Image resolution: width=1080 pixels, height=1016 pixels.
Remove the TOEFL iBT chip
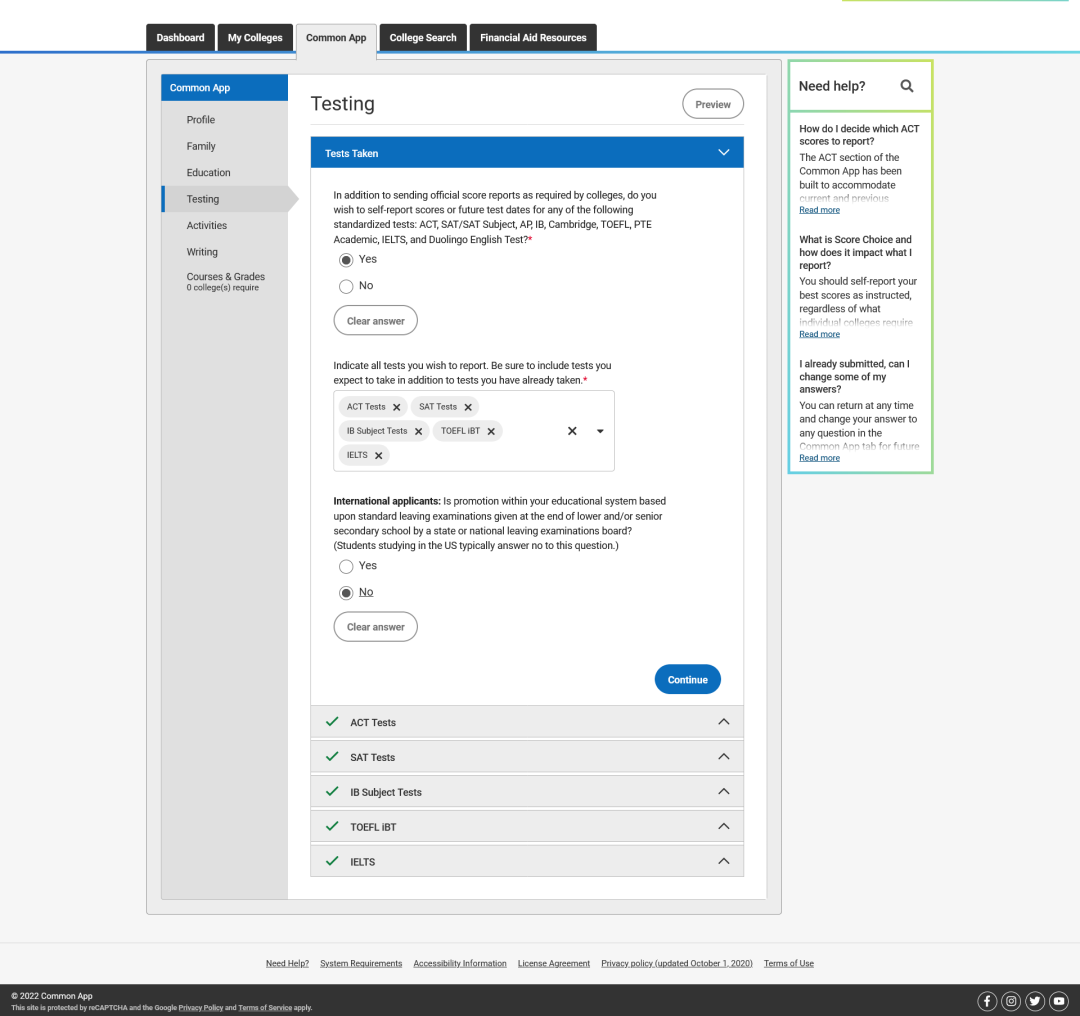pos(491,431)
